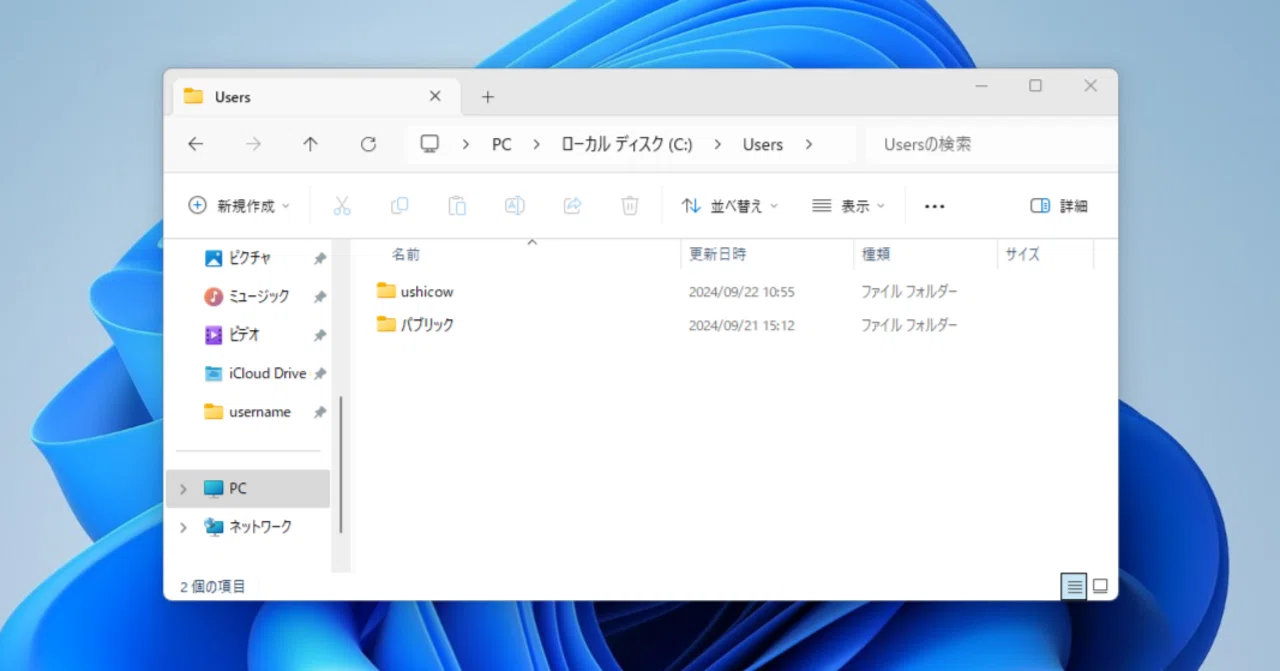Switch to large thumbnails status bar icon
The height and width of the screenshot is (671, 1280).
coord(1100,587)
